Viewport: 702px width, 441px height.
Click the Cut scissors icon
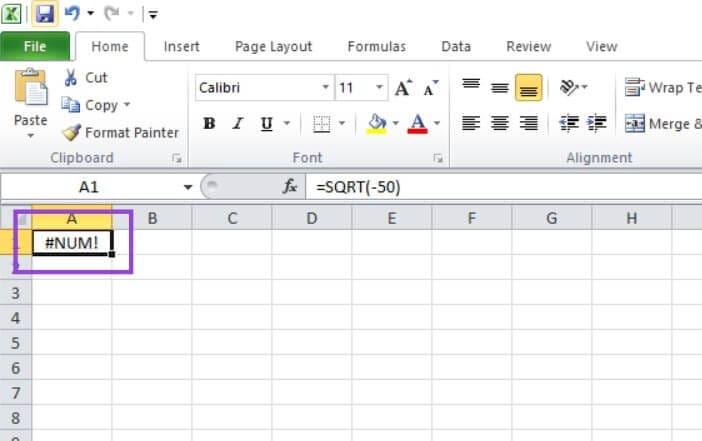click(x=72, y=78)
